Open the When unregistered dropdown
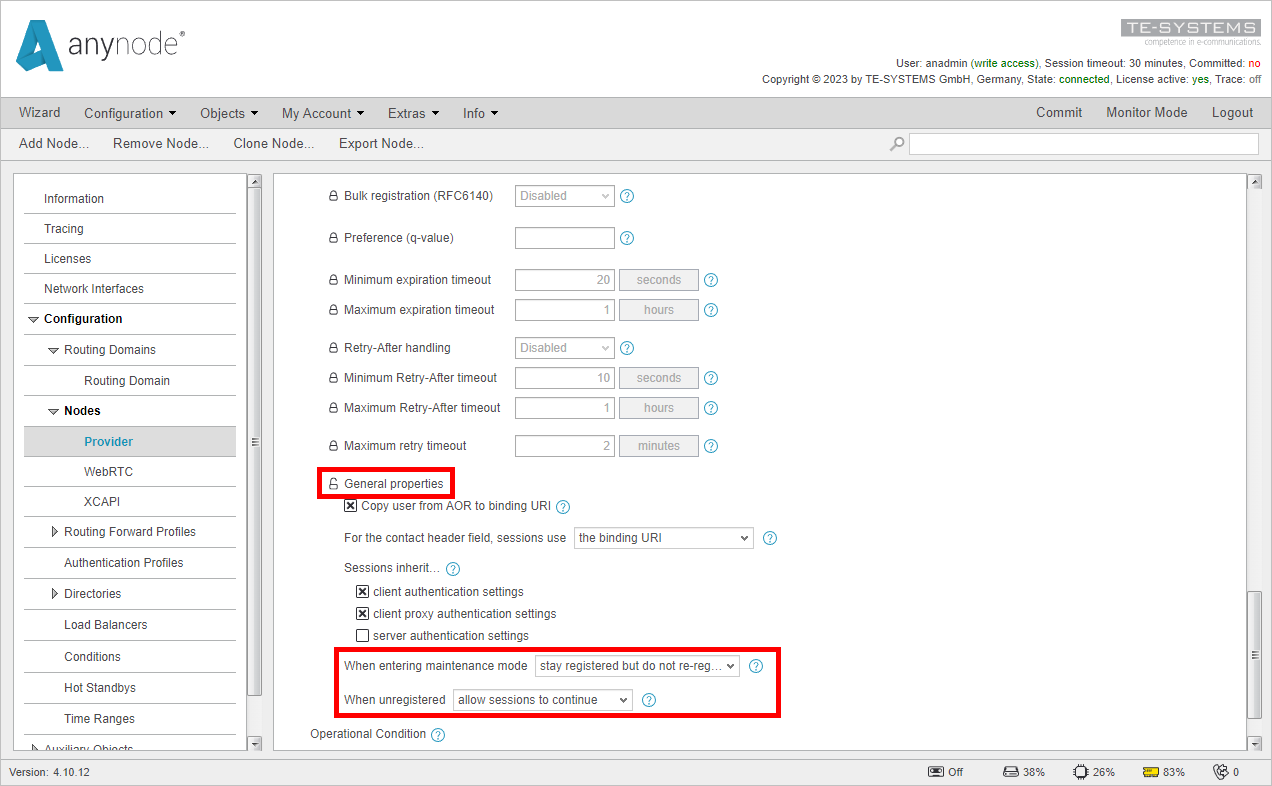This screenshot has width=1272, height=786. pyautogui.click(x=541, y=700)
